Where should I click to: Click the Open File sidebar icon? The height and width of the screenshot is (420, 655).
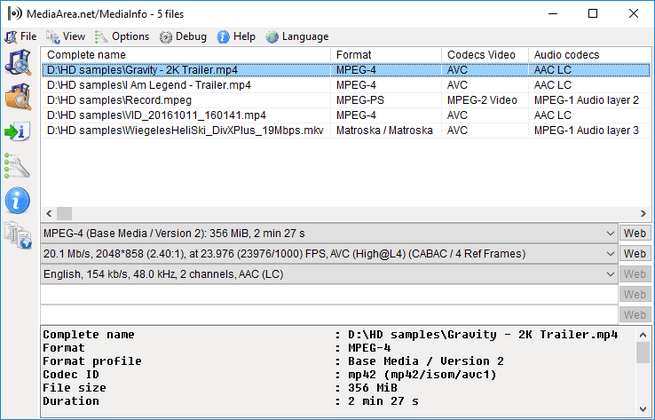(x=18, y=62)
